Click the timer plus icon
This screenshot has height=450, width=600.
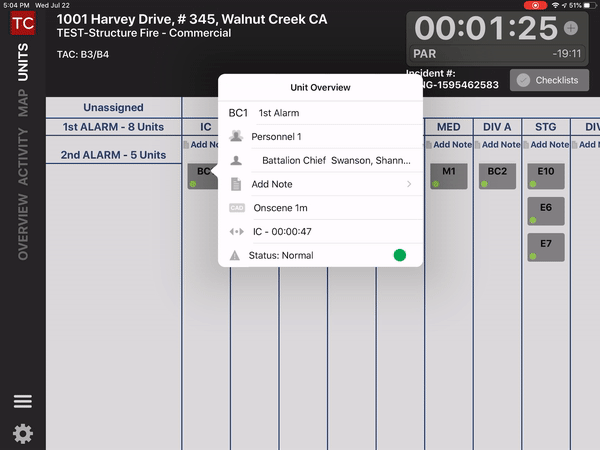(571, 29)
